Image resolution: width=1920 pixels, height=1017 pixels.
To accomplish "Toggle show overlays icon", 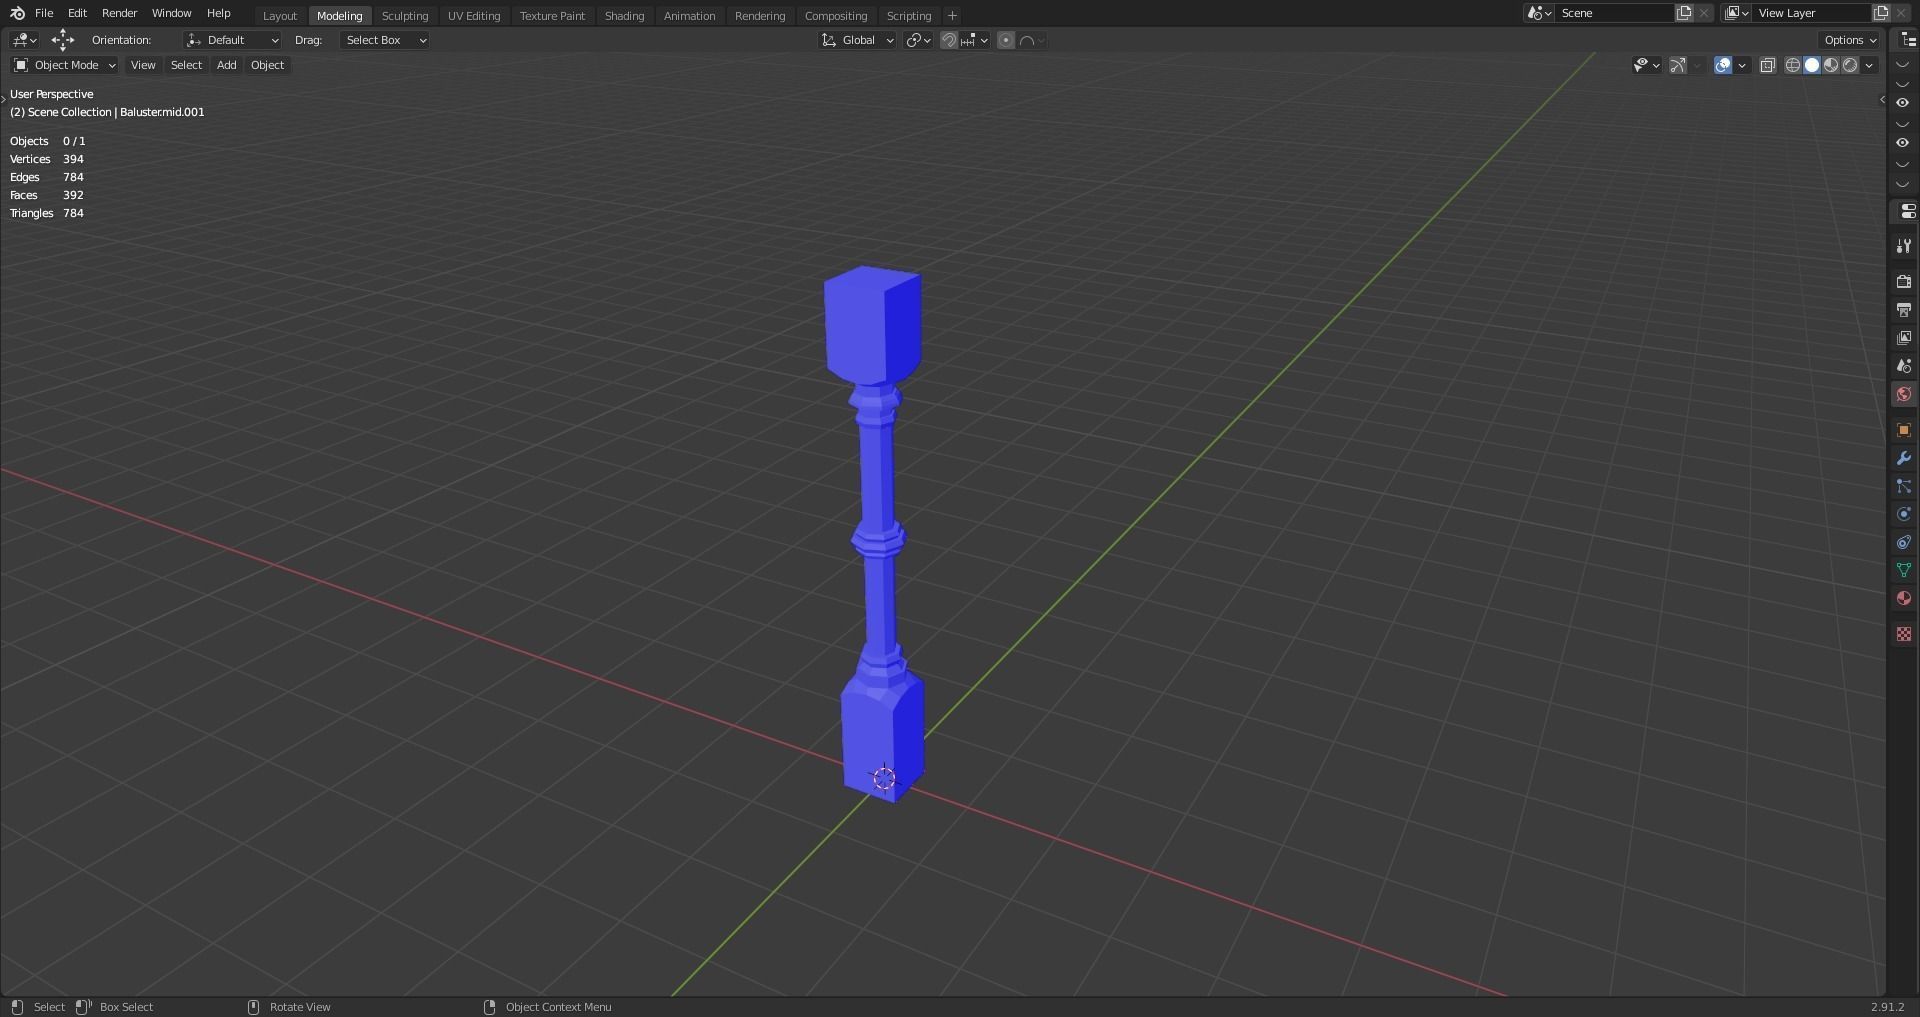I will (1723, 65).
